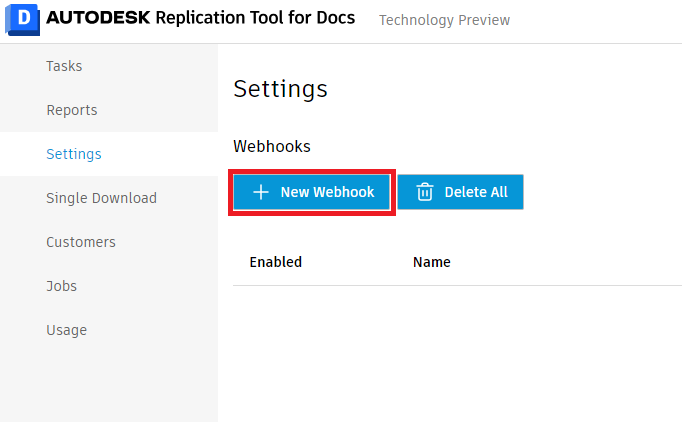The width and height of the screenshot is (682, 422).
Task: Click the Name column header
Action: pyautogui.click(x=431, y=262)
